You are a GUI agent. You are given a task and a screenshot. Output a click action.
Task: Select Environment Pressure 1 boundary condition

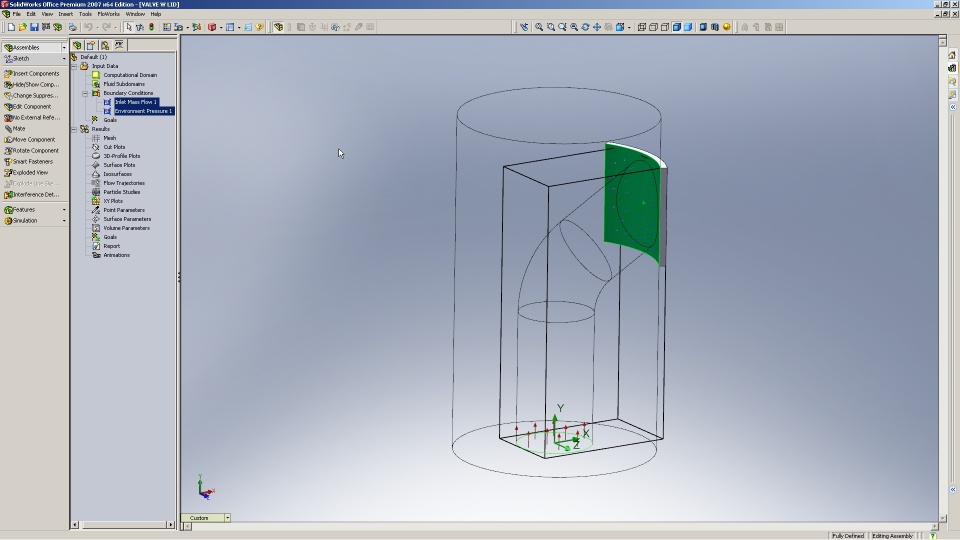tap(143, 111)
